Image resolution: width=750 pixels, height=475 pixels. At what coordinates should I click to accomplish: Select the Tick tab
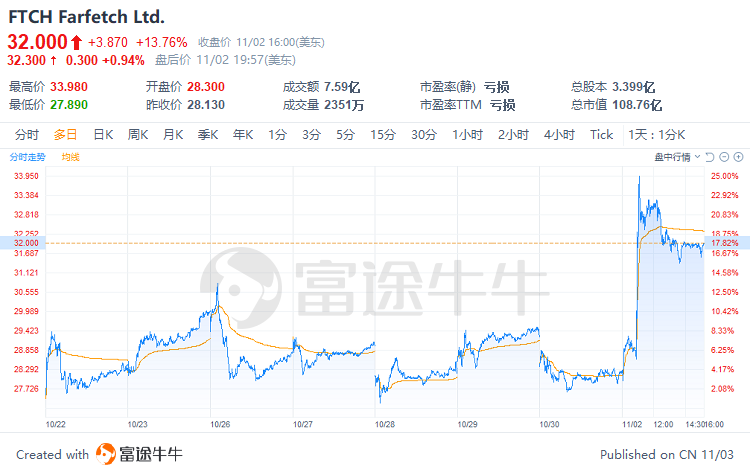click(x=601, y=135)
